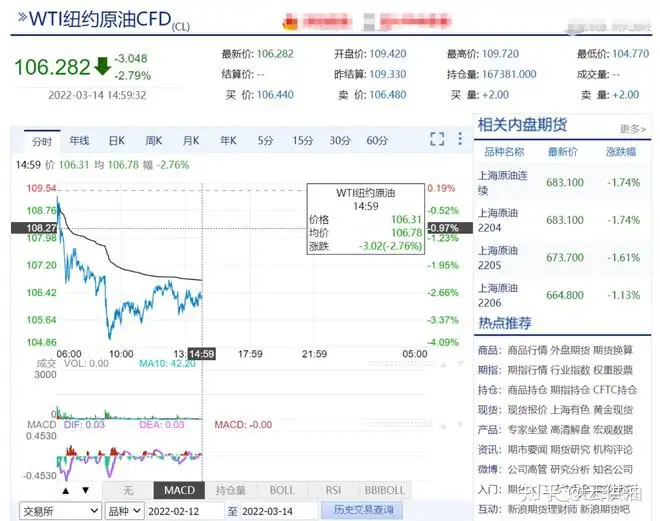660x521 pixels.
Task: Click the 昨结算 value 109.330
Action: point(388,74)
